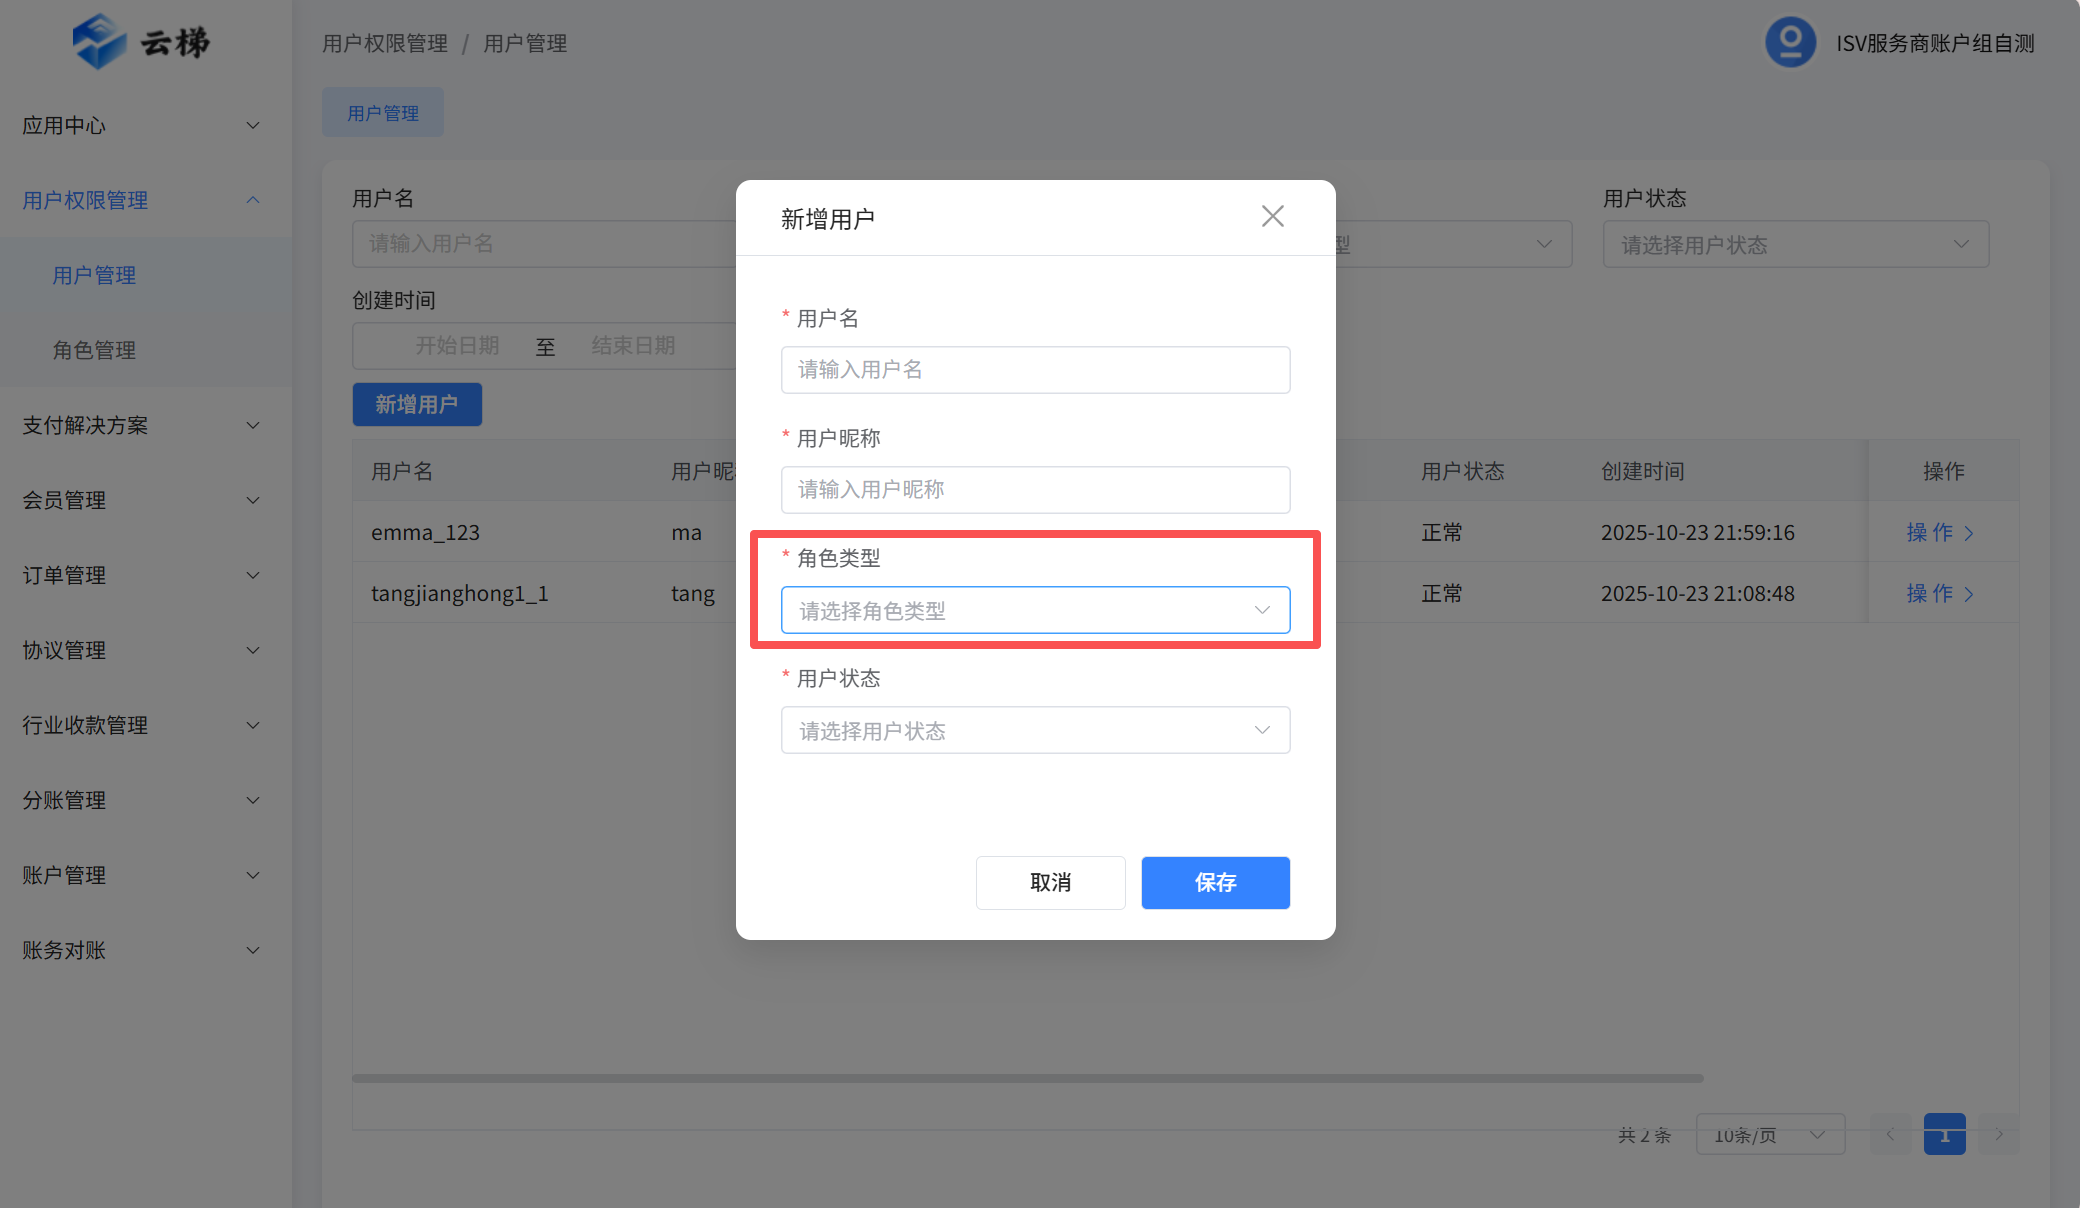The width and height of the screenshot is (2080, 1208).
Task: Select 用户管理 in the sidebar
Action: coord(94,275)
